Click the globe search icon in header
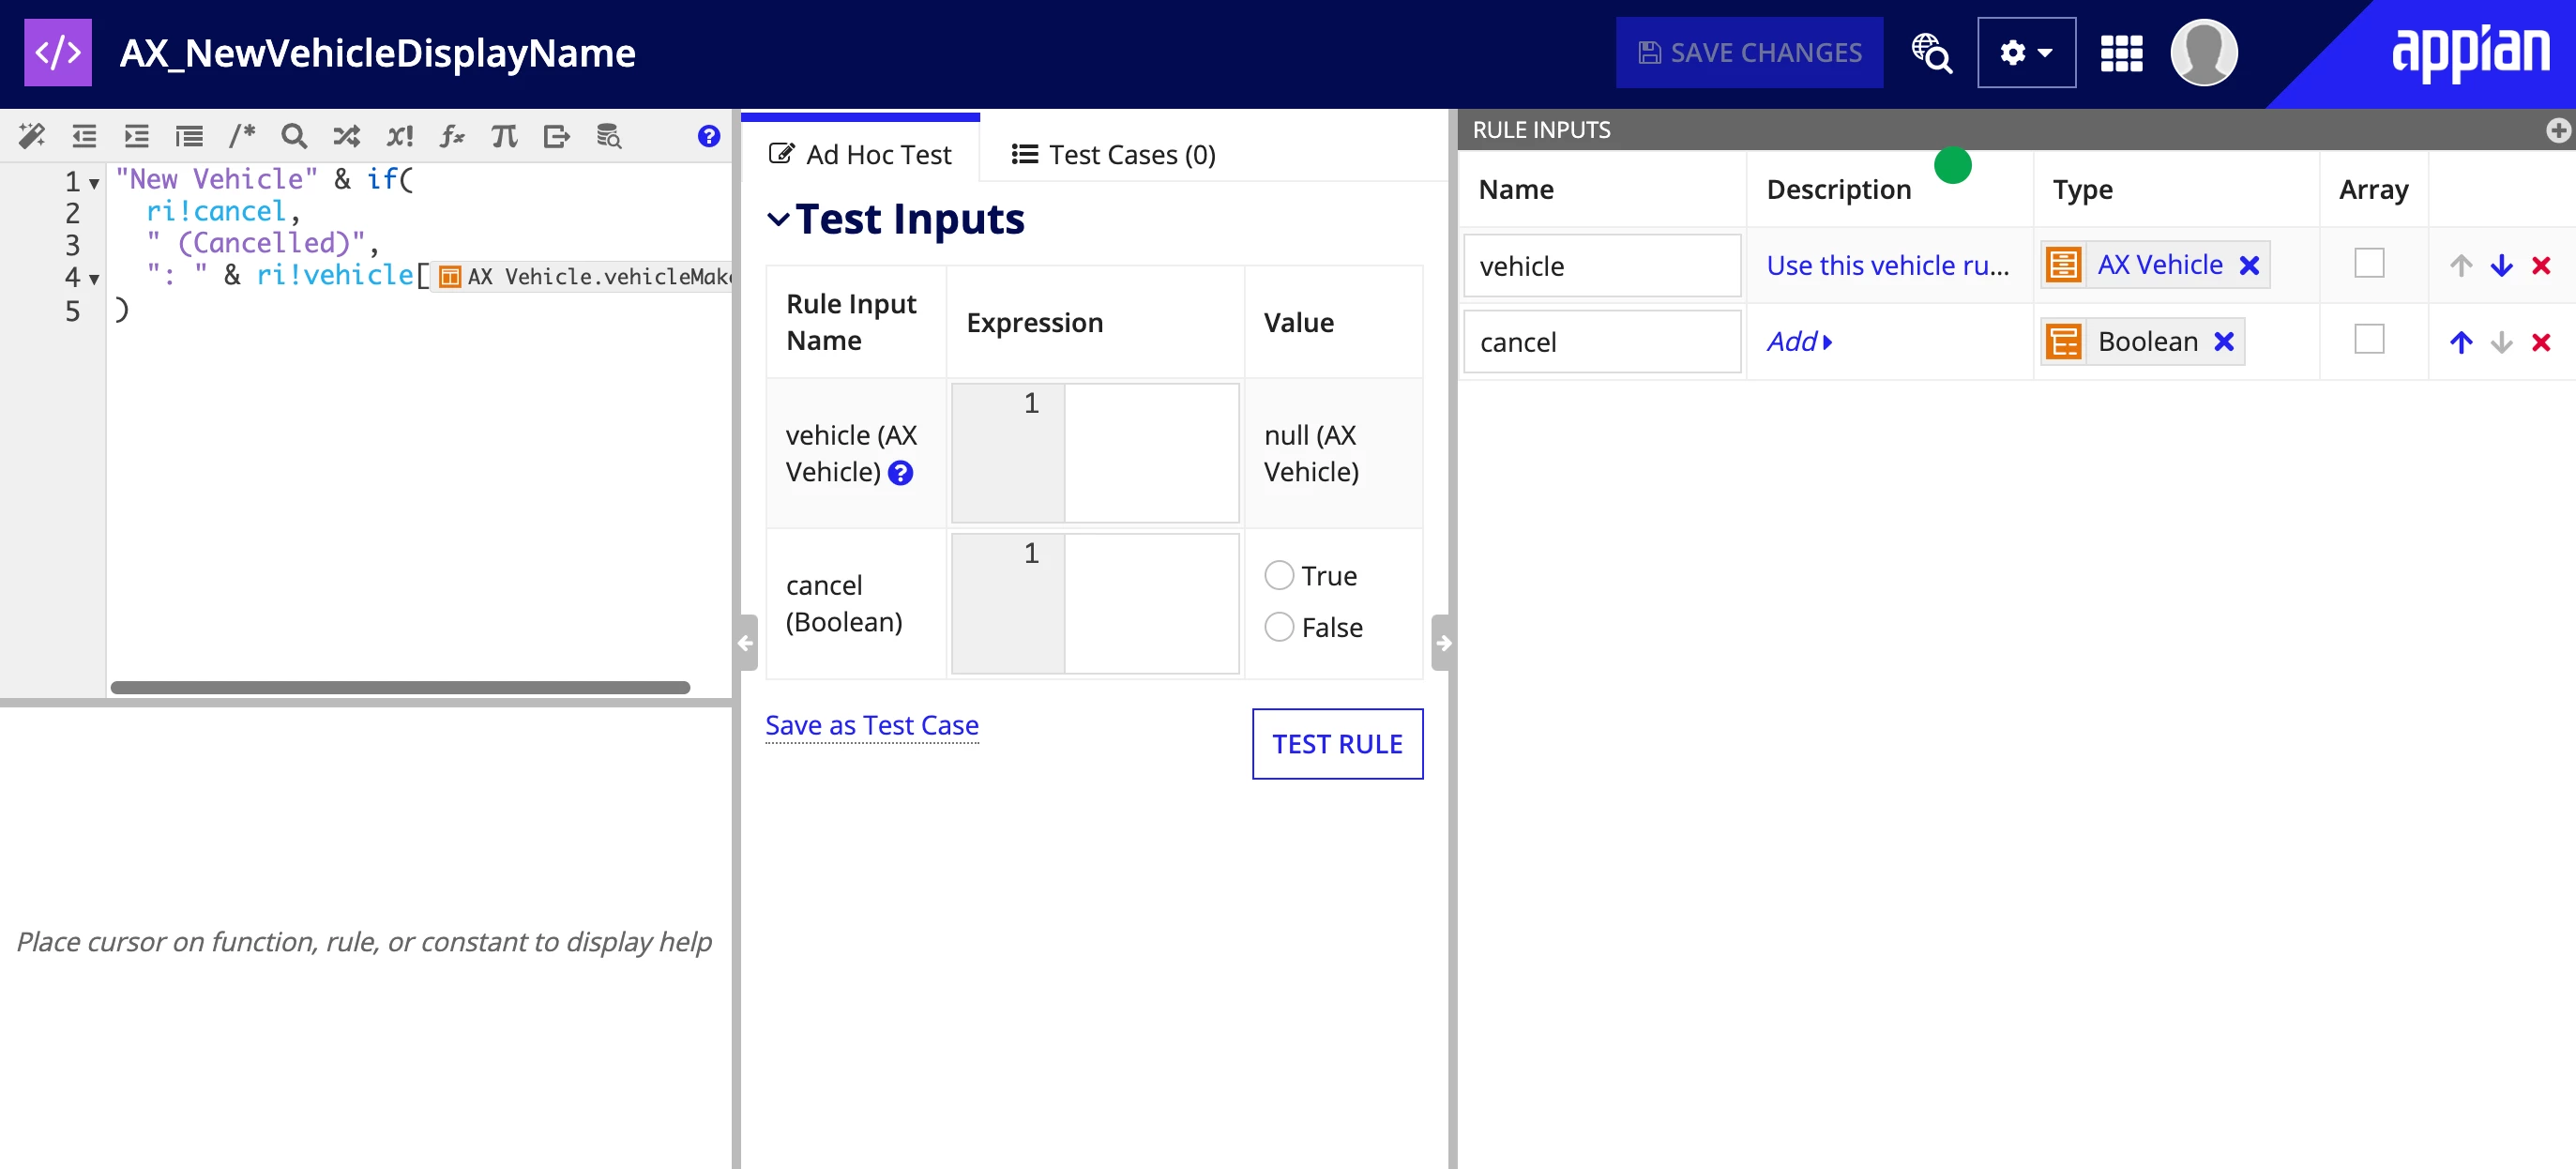 pyautogui.click(x=1931, y=52)
